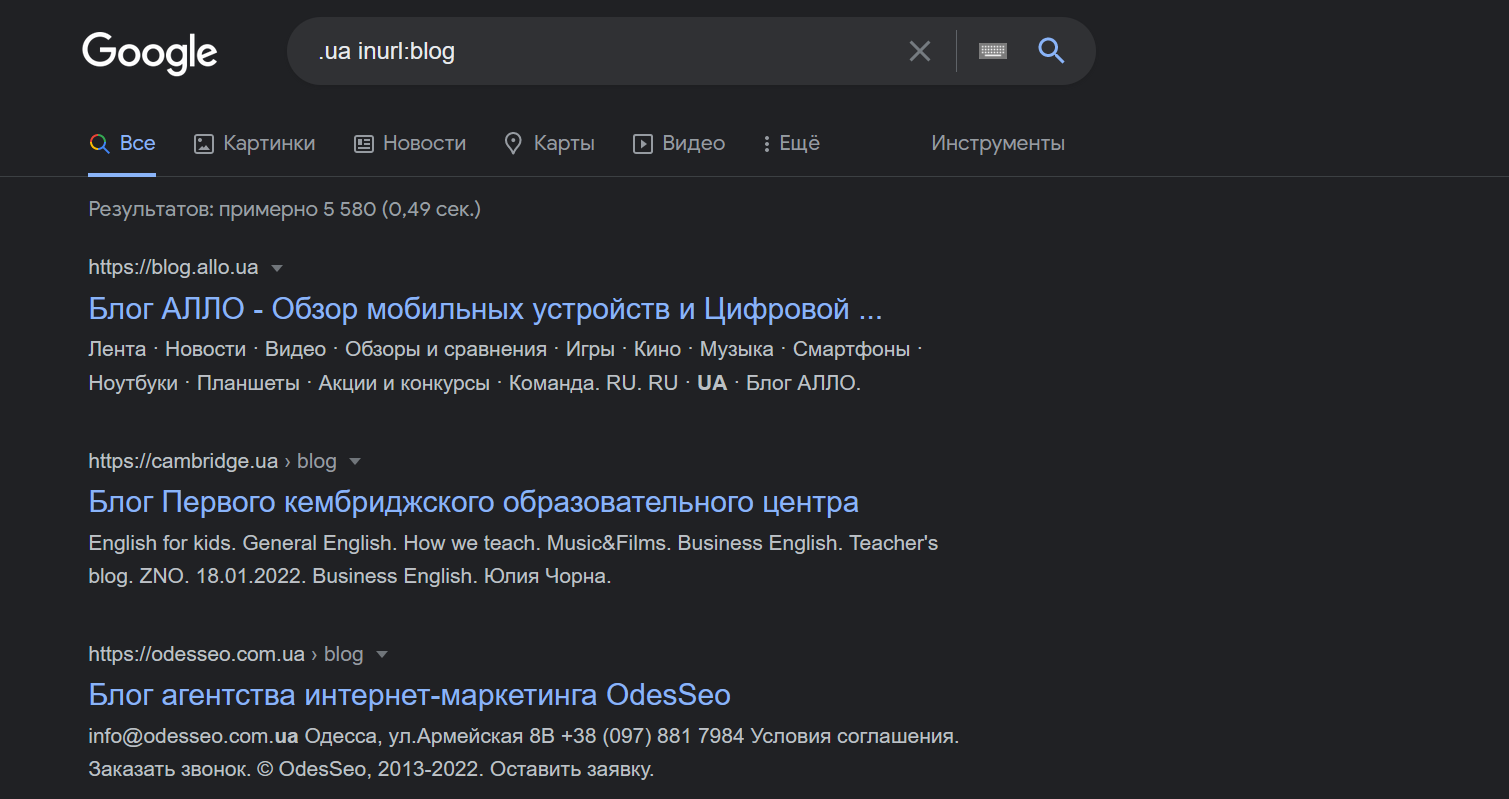Image resolution: width=1509 pixels, height=799 pixels.
Task: Expand the arrow next to odesseo.com.ua › blog
Action: click(381, 655)
